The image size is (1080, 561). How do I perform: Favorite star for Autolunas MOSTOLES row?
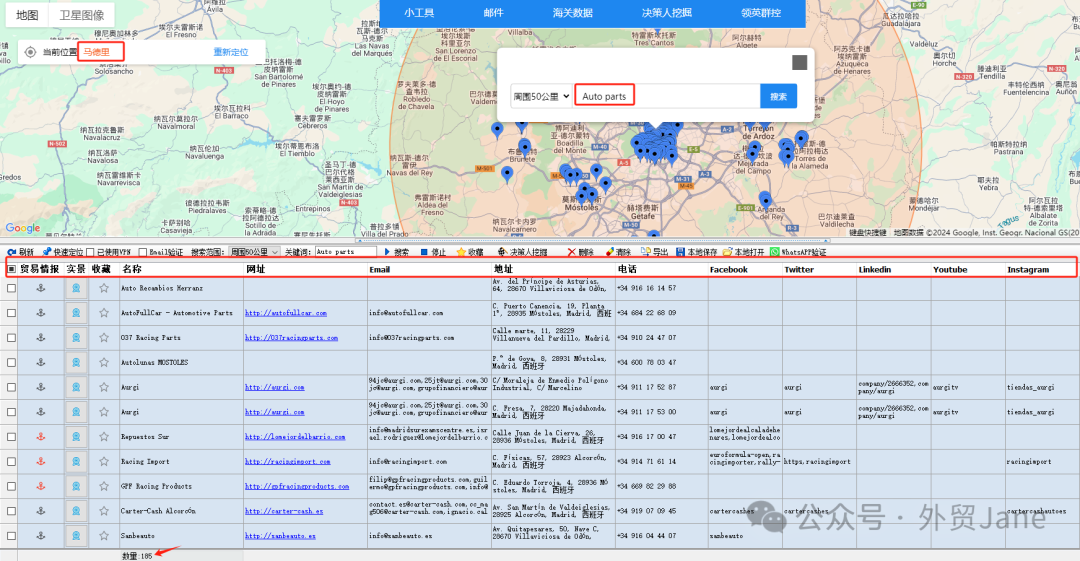coord(104,362)
